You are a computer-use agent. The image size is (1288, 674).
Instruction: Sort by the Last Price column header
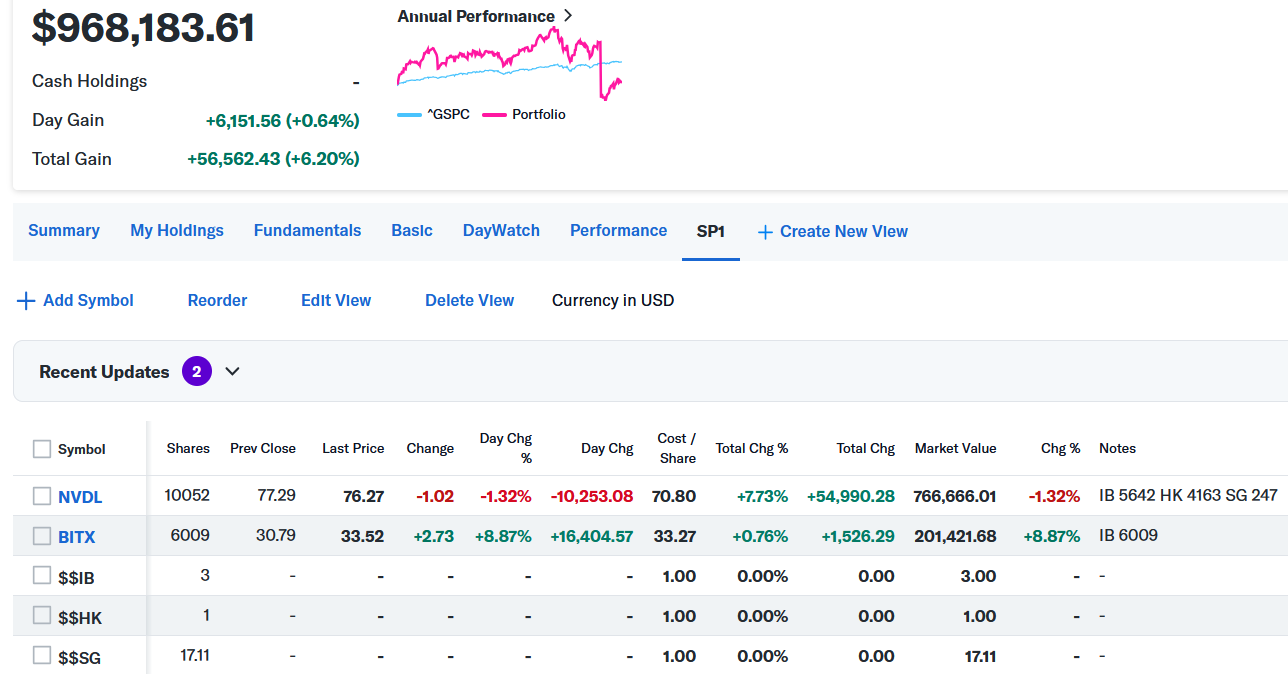pos(353,449)
